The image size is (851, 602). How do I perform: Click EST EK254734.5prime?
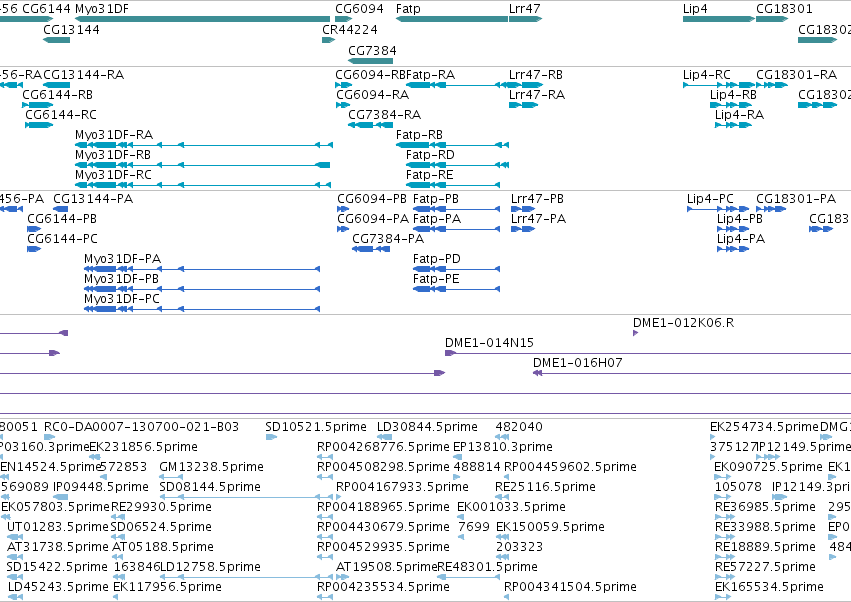coord(713,437)
